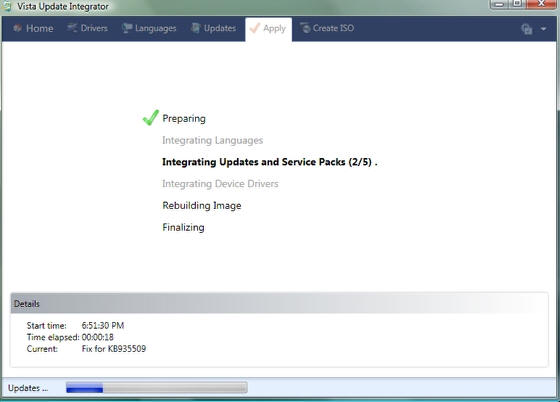The width and height of the screenshot is (560, 402).
Task: Click the Drivers tab icon
Action: click(72, 27)
